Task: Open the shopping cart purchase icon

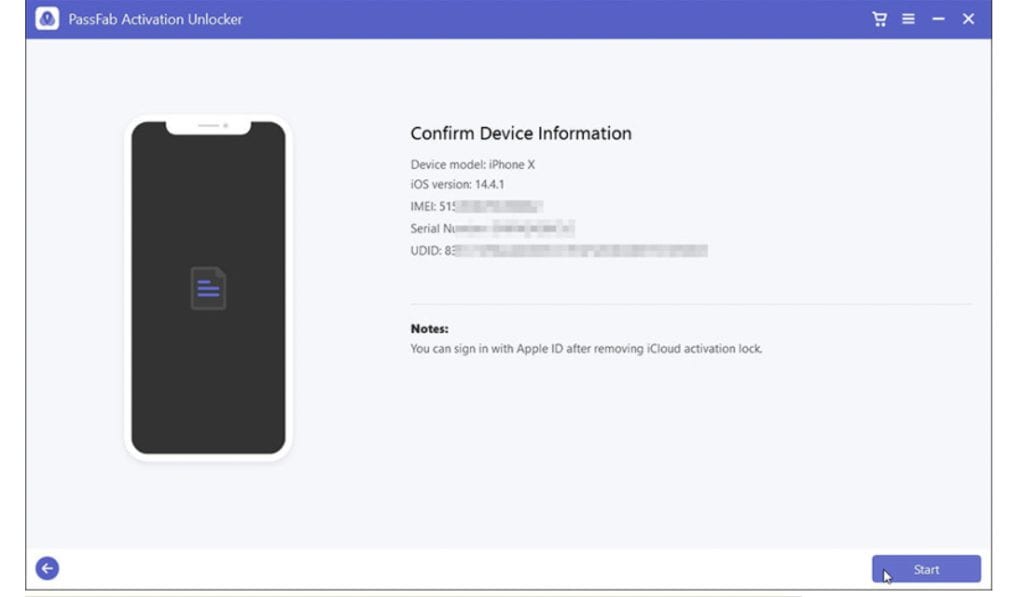Action: pos(880,19)
